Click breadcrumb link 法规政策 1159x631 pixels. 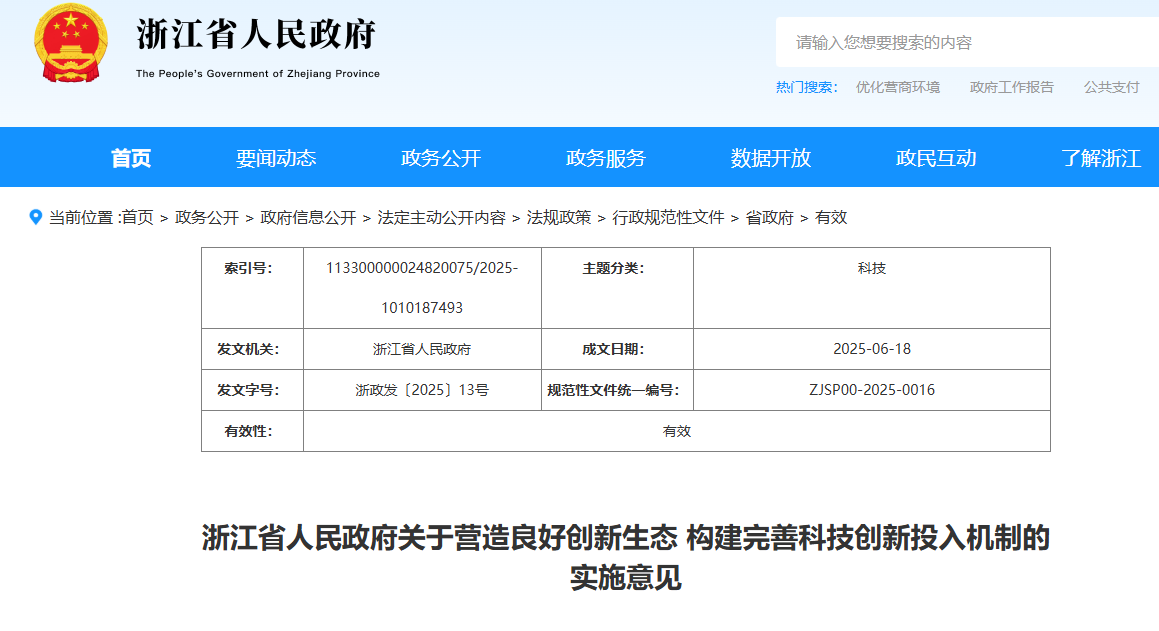559,217
